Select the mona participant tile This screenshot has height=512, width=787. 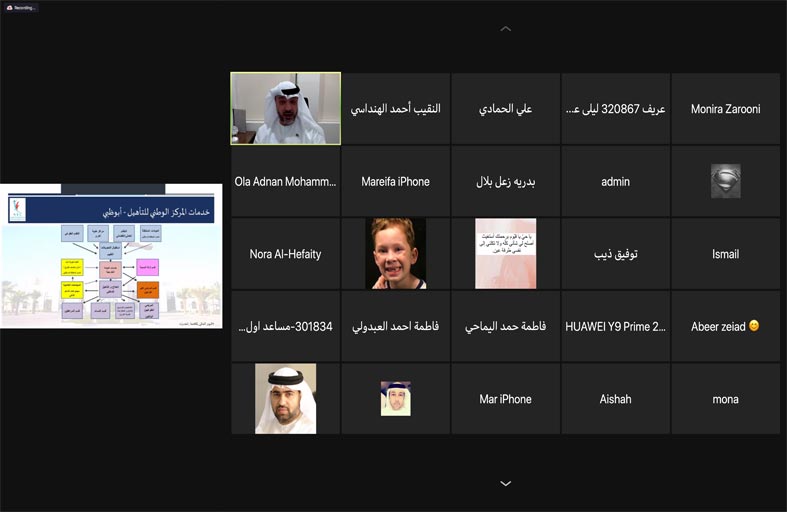point(725,399)
